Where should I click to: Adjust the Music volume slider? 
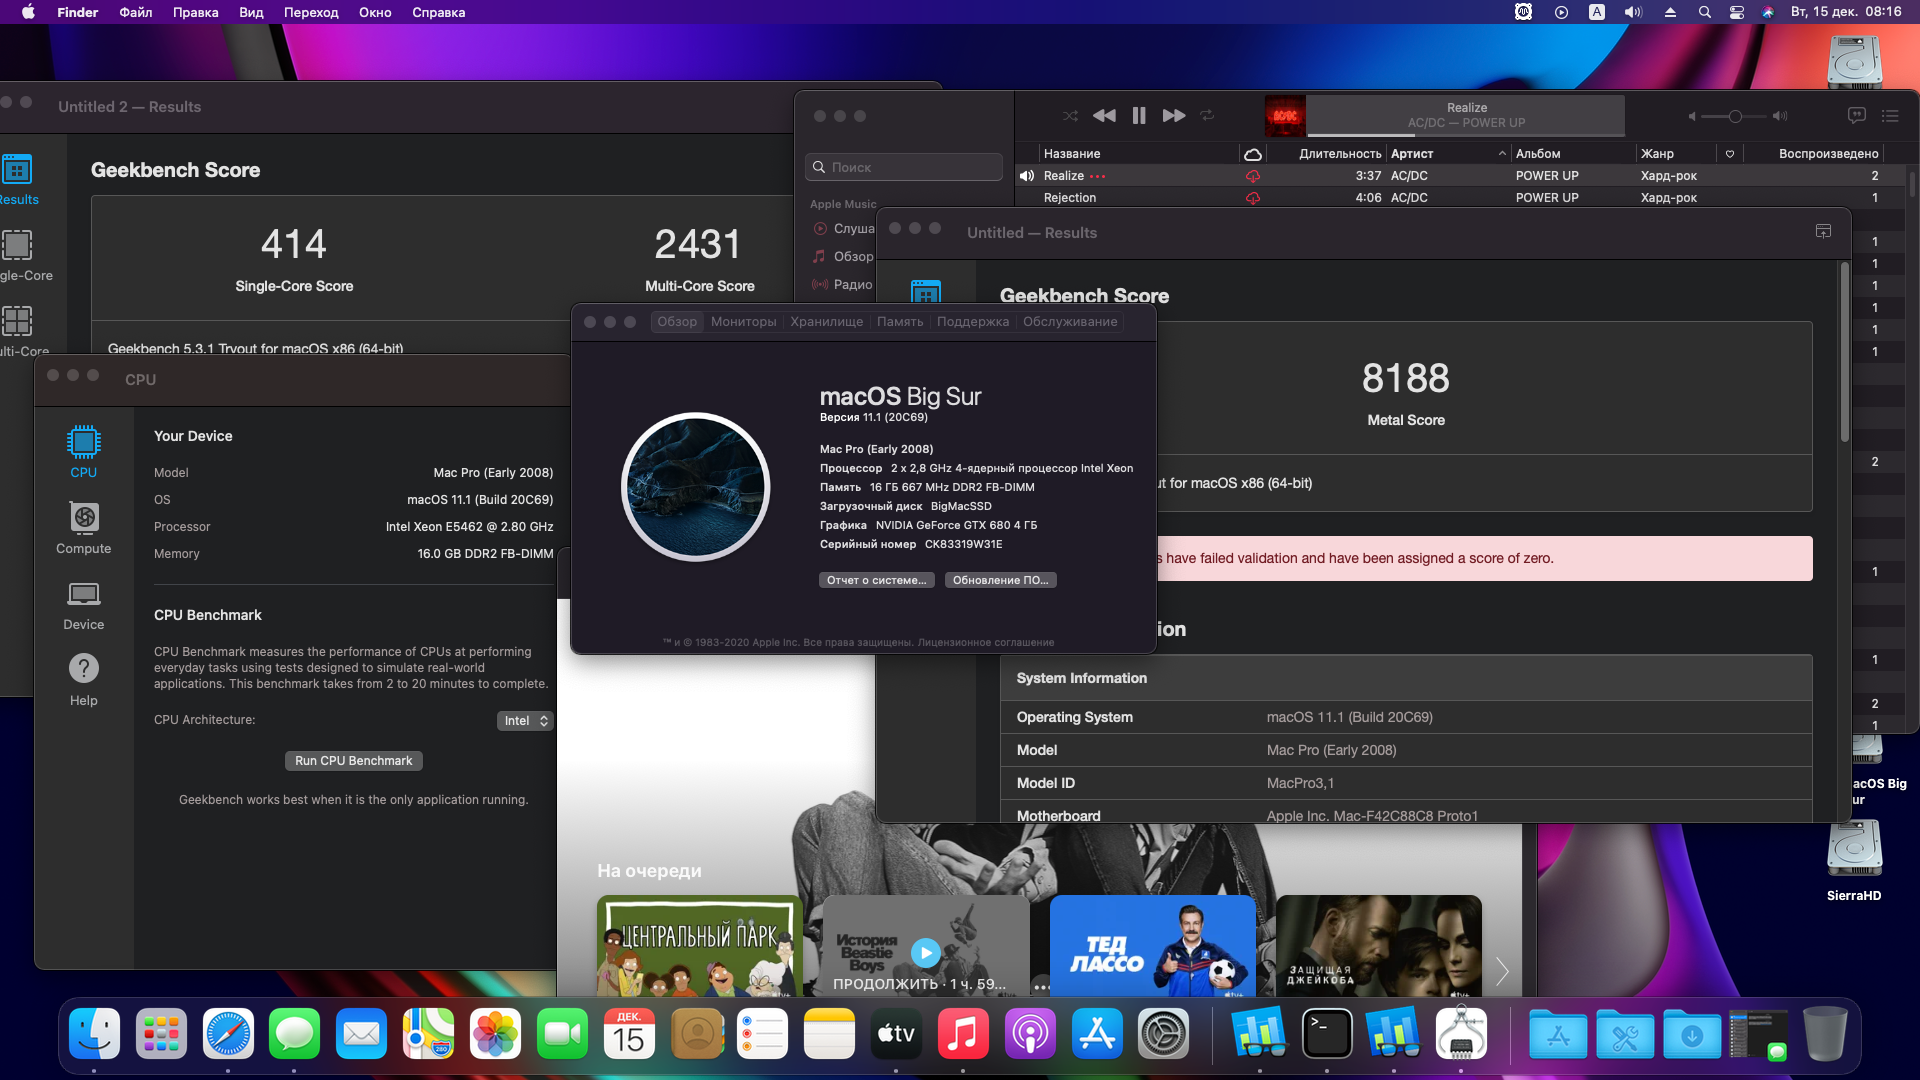[1735, 117]
